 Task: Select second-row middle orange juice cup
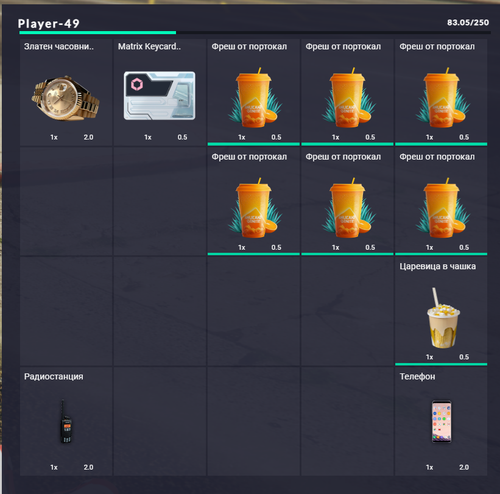(x=348, y=208)
